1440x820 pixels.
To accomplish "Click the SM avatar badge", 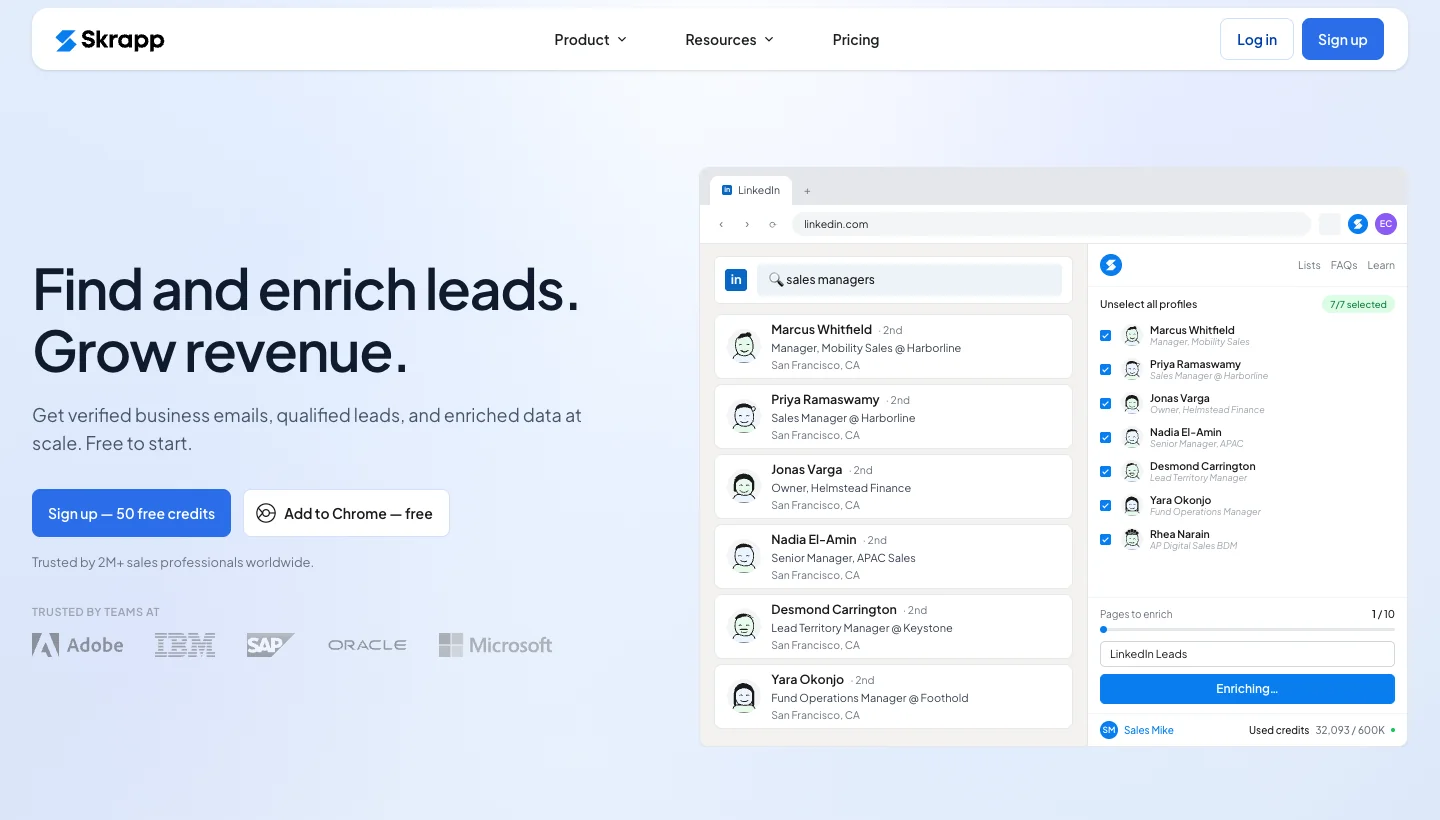I will [x=1109, y=730].
